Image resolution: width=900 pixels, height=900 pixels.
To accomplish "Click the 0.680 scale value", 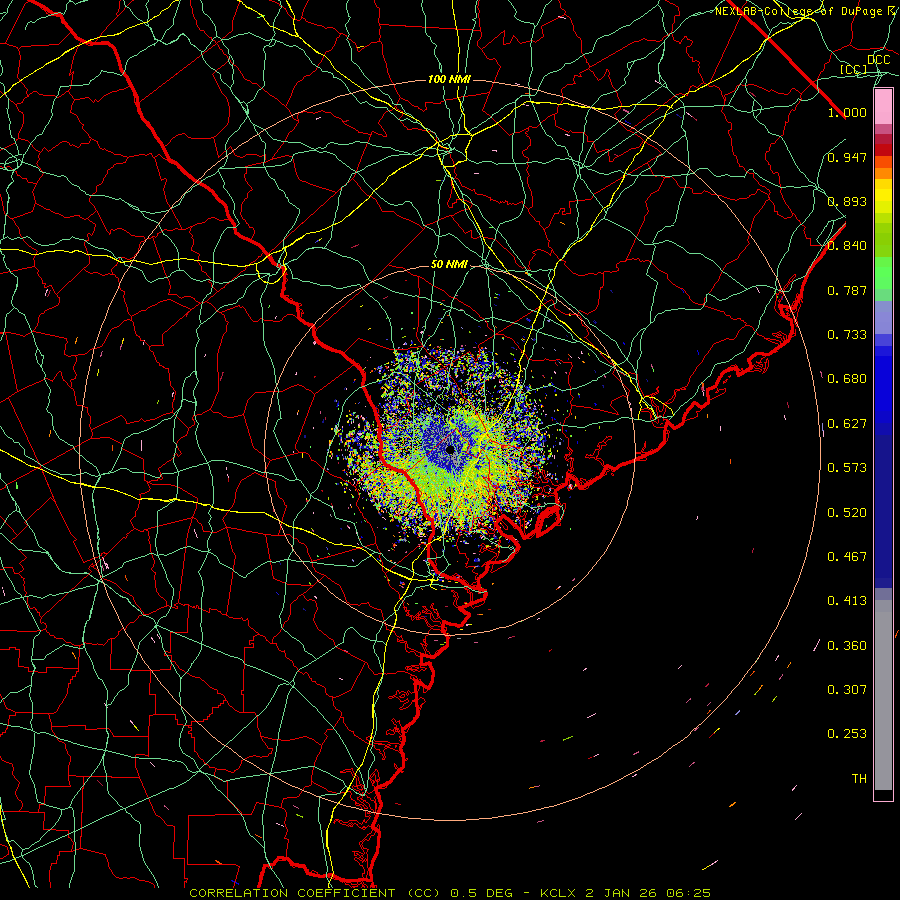I will click(x=847, y=379).
